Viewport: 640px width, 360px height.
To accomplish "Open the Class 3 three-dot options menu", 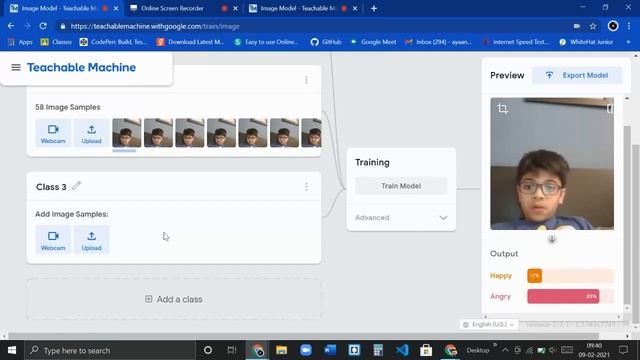I will [x=306, y=187].
